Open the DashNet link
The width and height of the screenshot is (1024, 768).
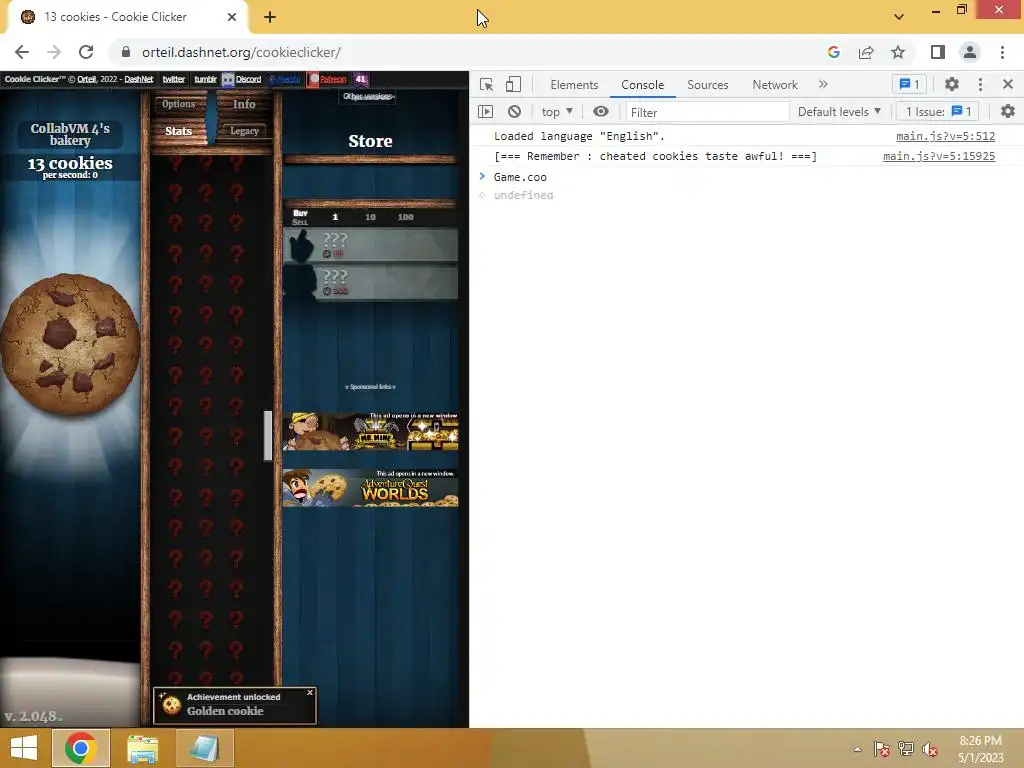click(138, 79)
